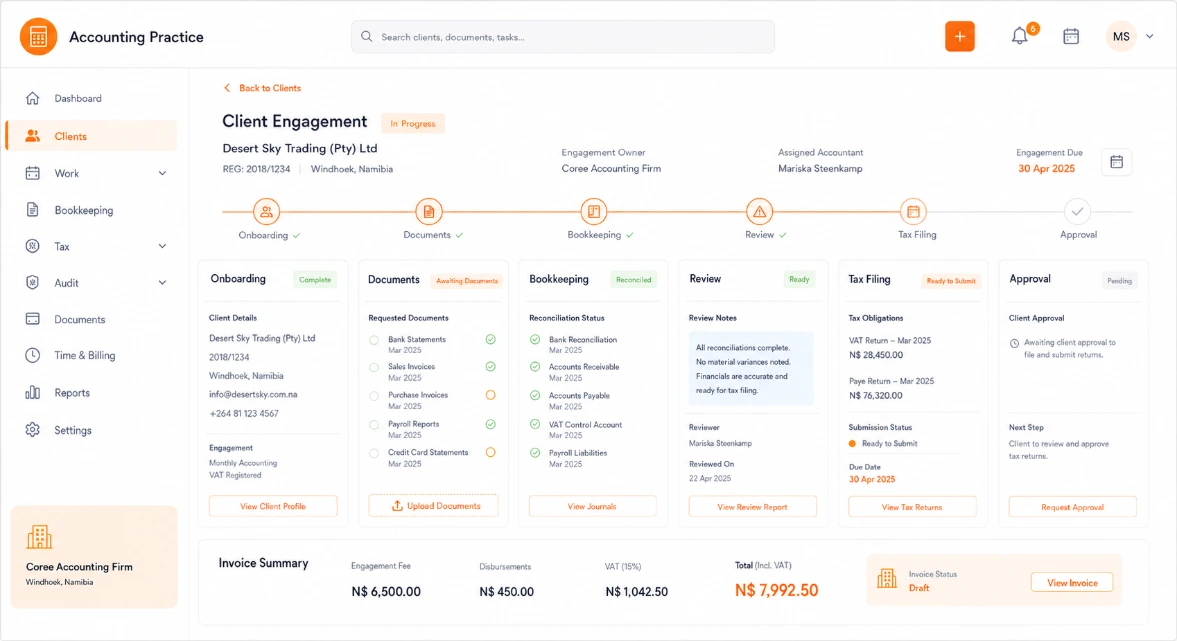Click the Awaiting Documents badge
The width and height of the screenshot is (1177, 641).
[467, 281]
